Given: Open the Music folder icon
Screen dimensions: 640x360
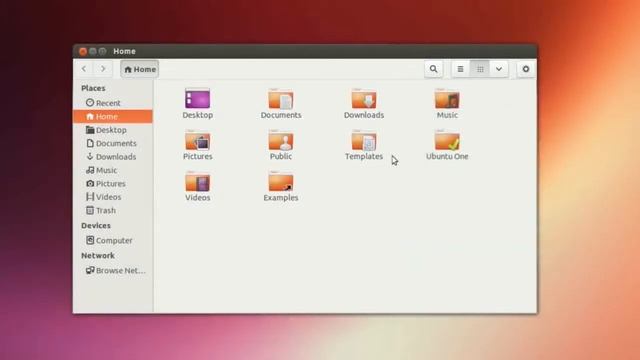Looking at the screenshot, I should coord(447,99).
